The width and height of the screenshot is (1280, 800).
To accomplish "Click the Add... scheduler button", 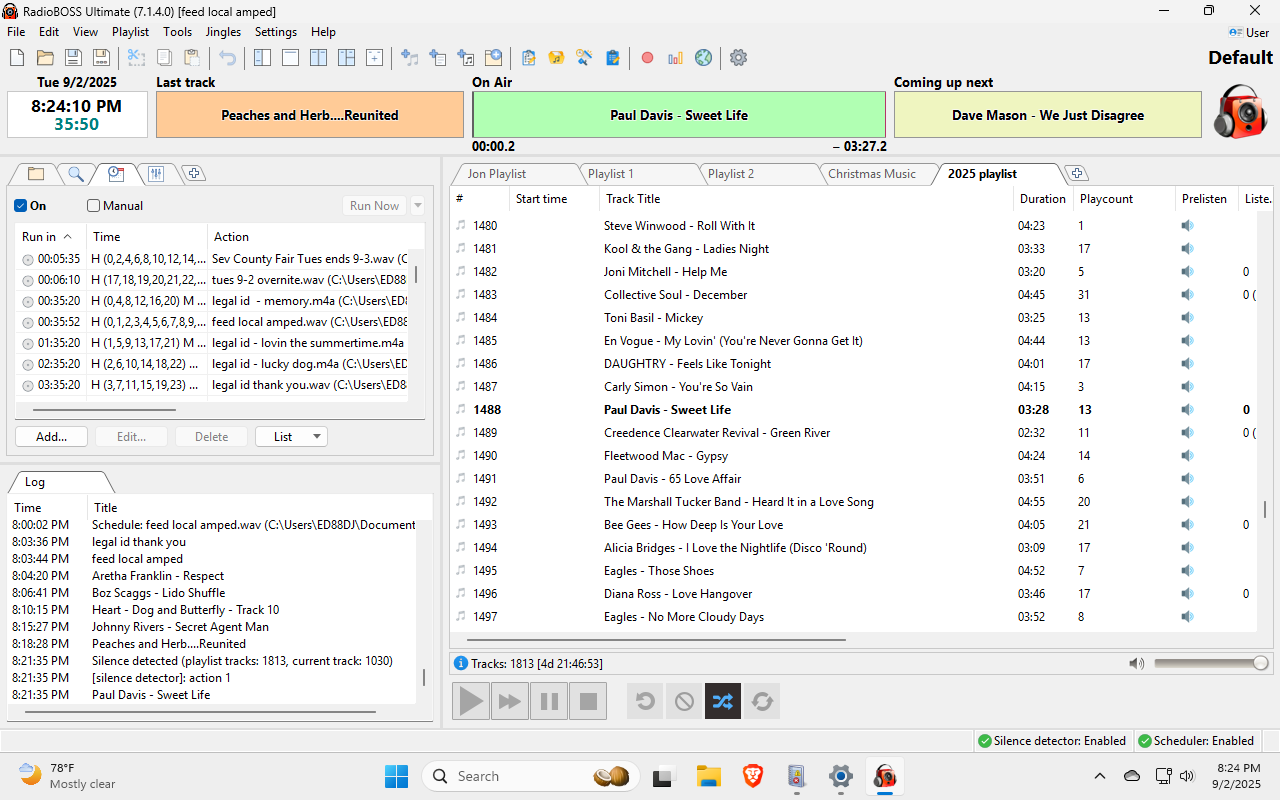I will [51, 437].
